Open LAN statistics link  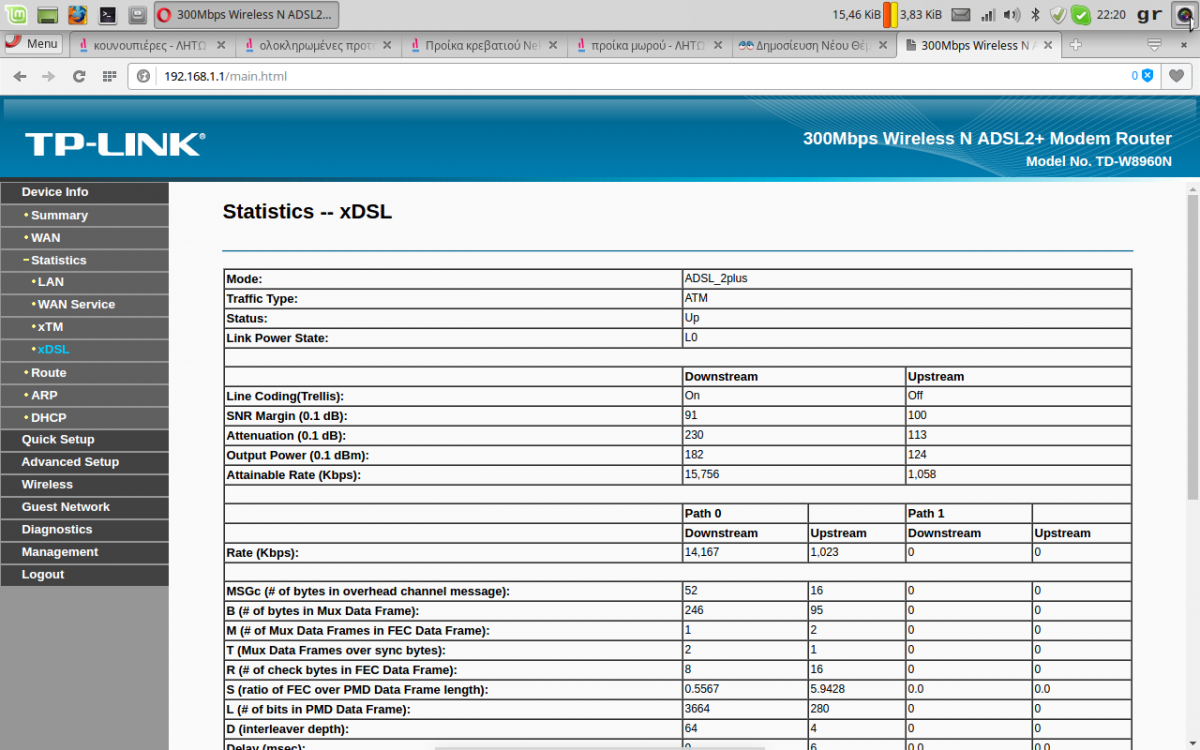coord(50,282)
